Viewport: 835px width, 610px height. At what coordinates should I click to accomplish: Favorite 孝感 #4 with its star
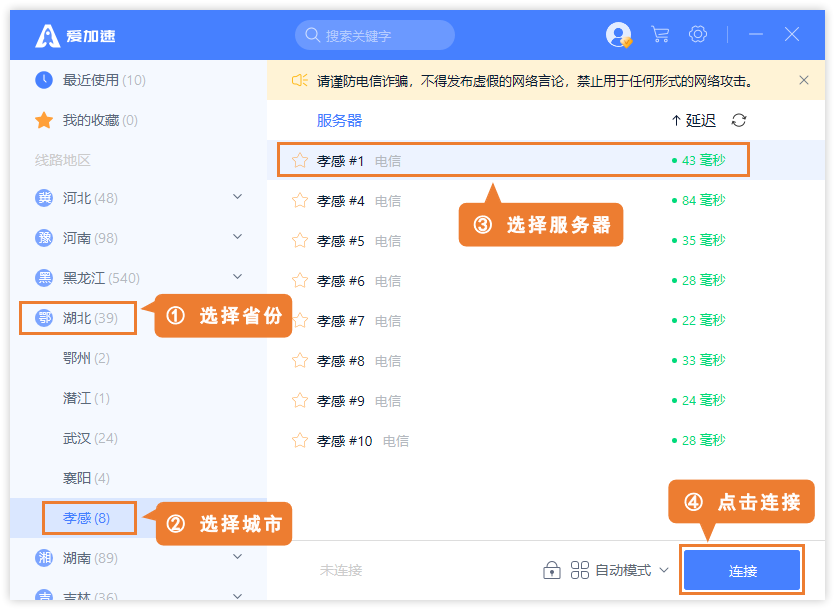(x=300, y=200)
